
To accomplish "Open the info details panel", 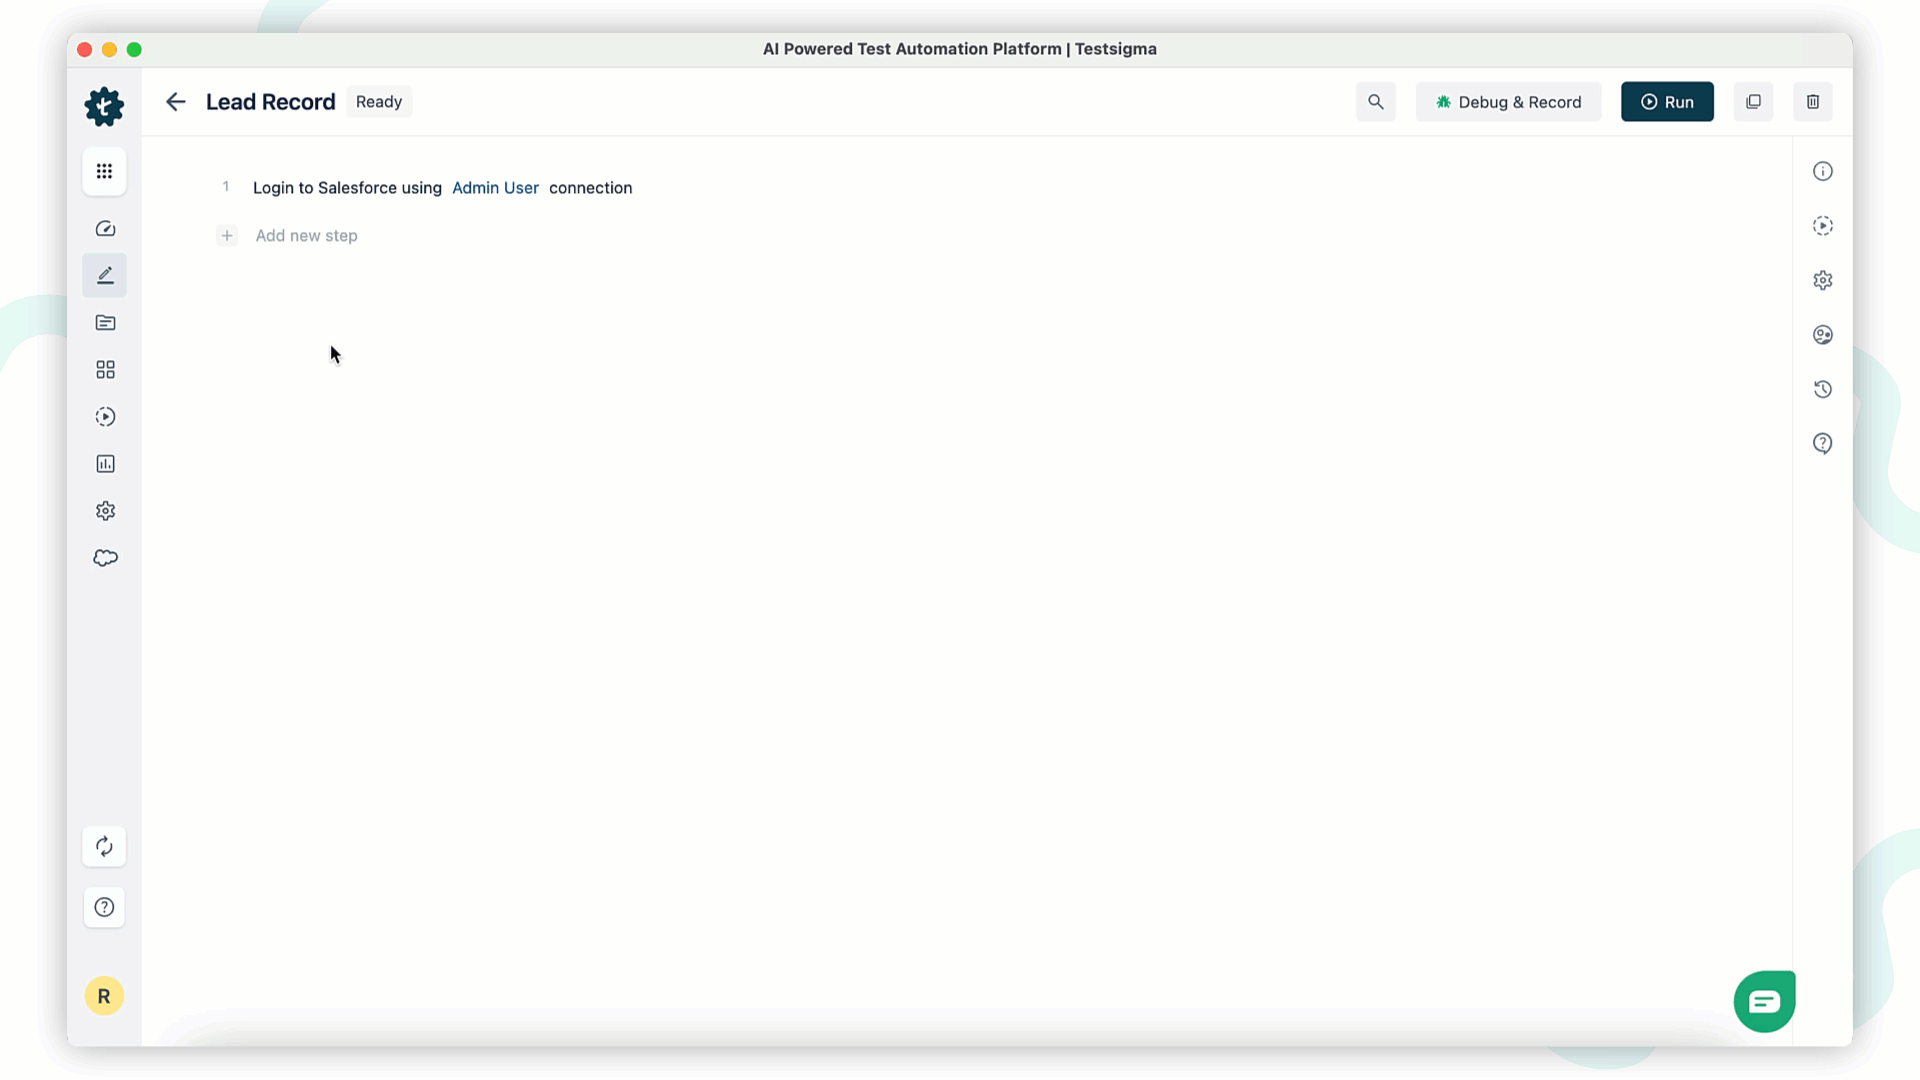I will coord(1823,171).
